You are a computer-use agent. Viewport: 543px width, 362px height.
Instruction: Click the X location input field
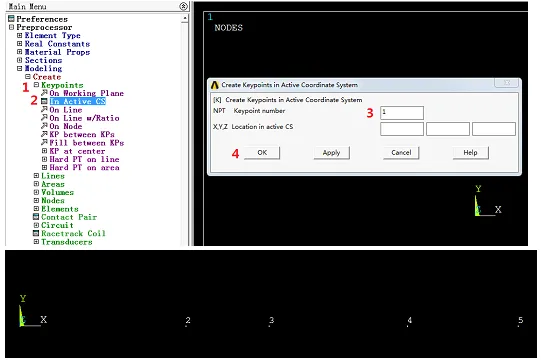pyautogui.click(x=402, y=129)
